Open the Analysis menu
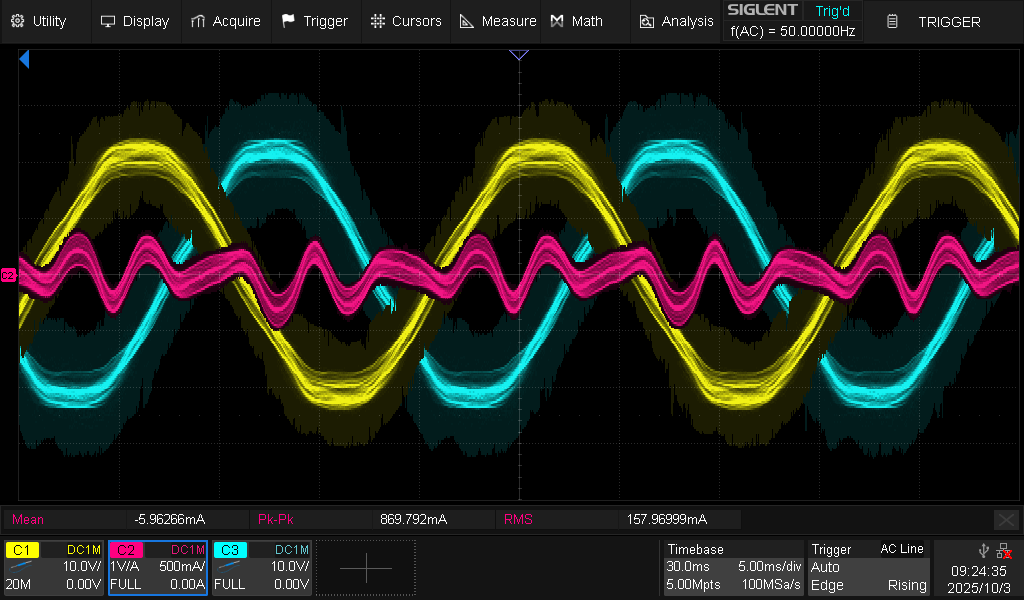1024x600 pixels. pos(677,21)
